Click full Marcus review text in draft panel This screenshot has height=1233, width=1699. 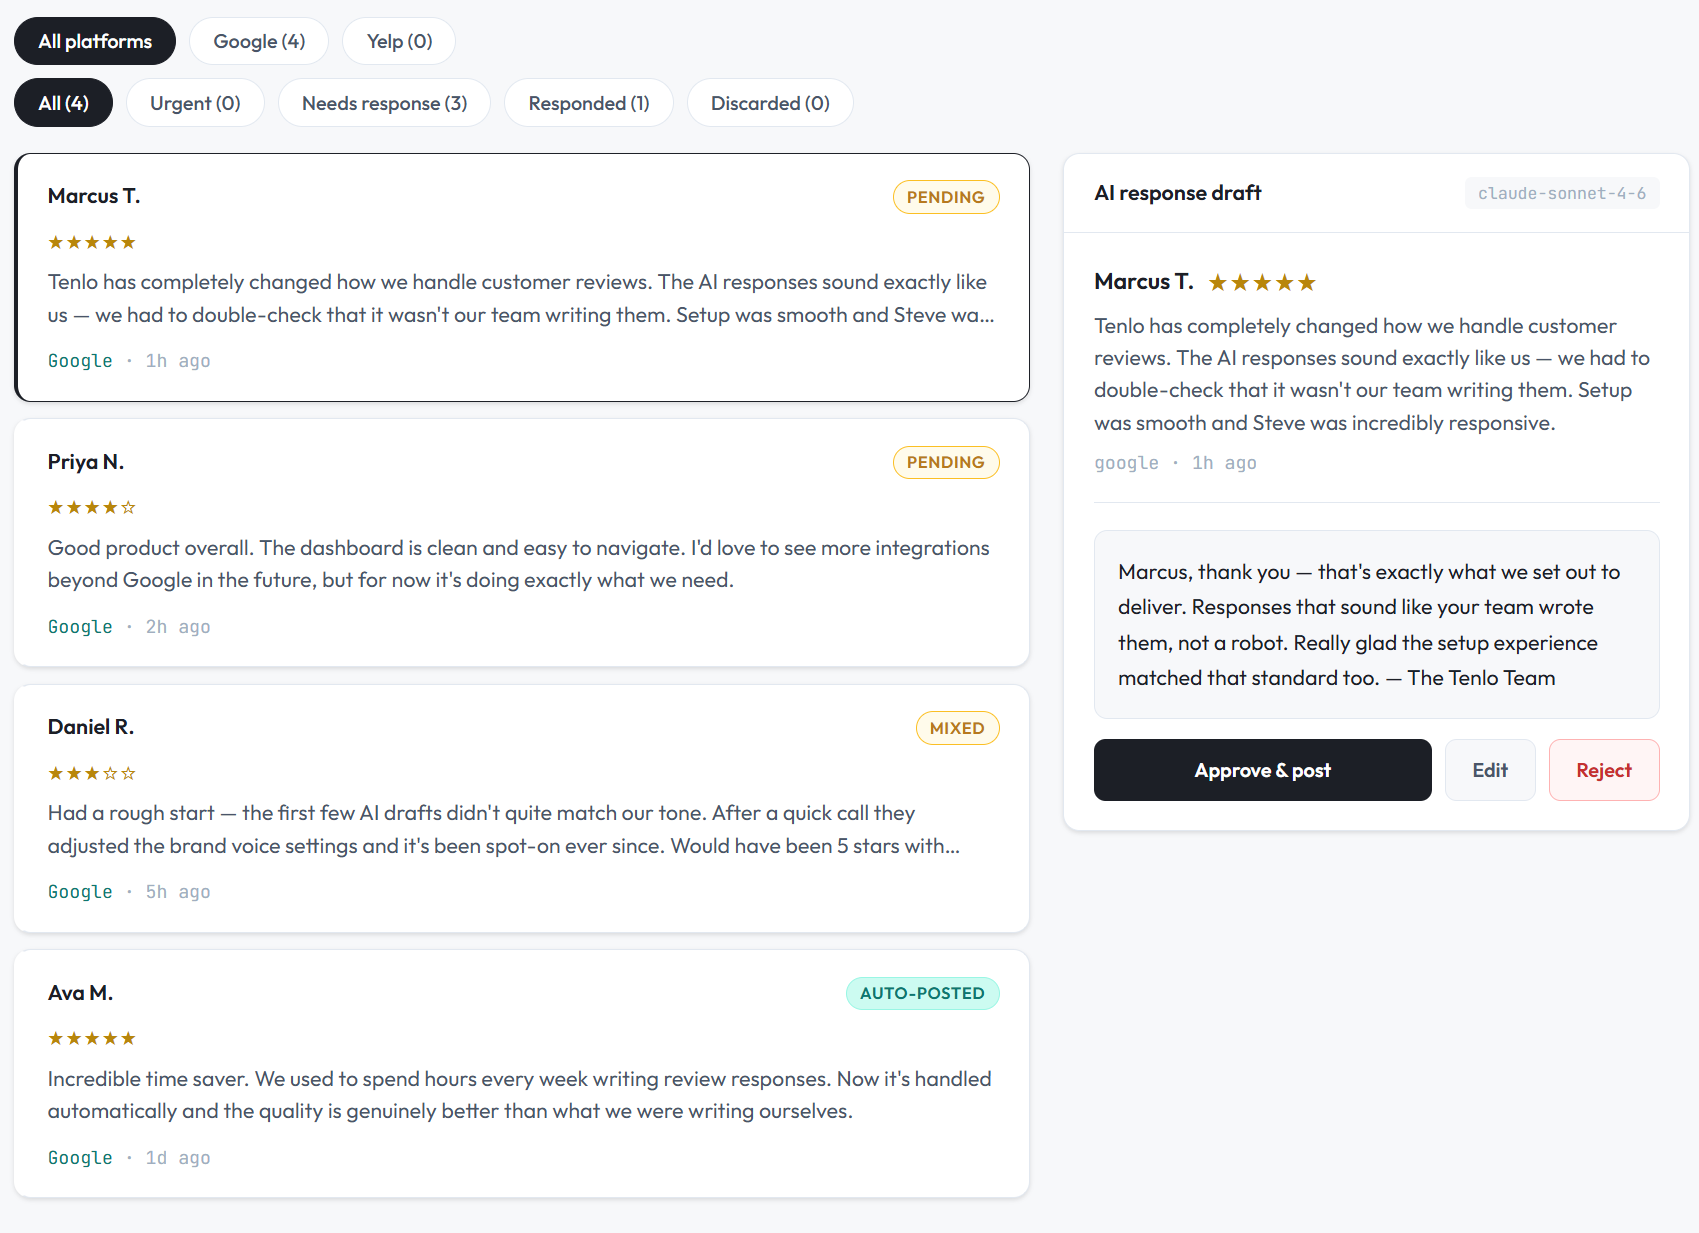[1372, 374]
